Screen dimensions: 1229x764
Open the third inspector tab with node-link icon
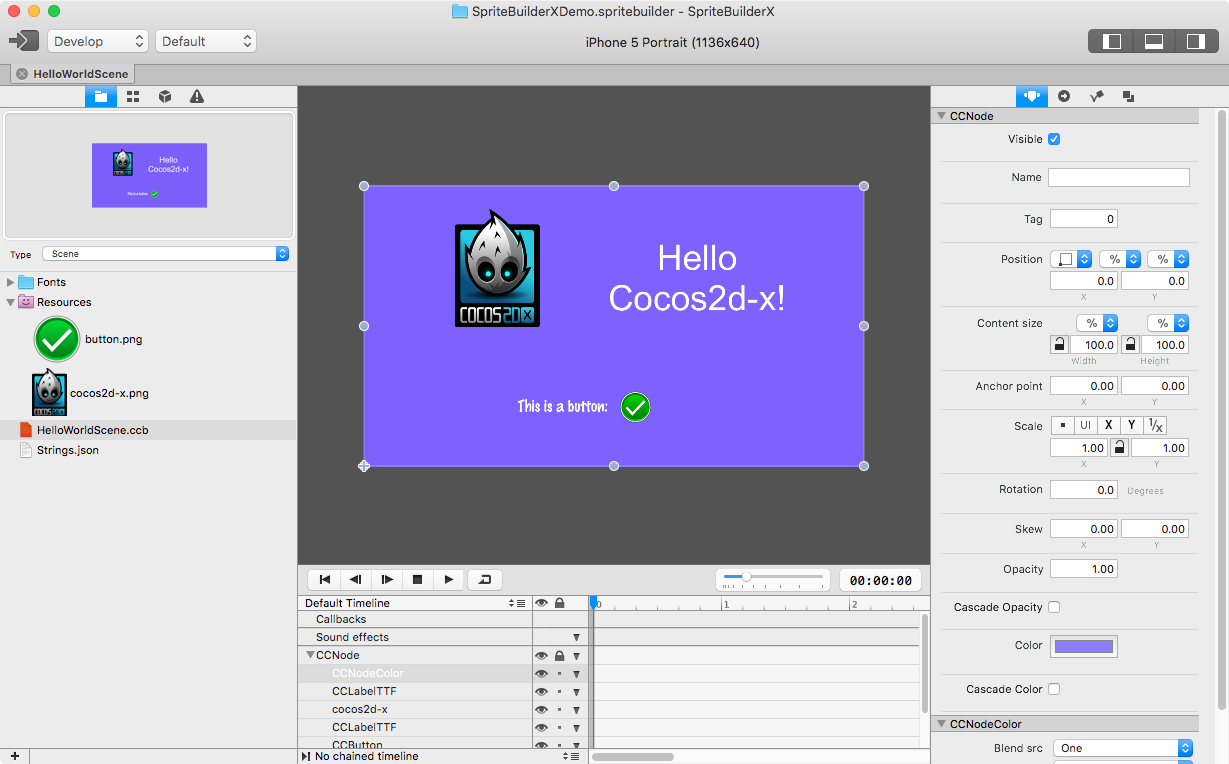(1096, 96)
